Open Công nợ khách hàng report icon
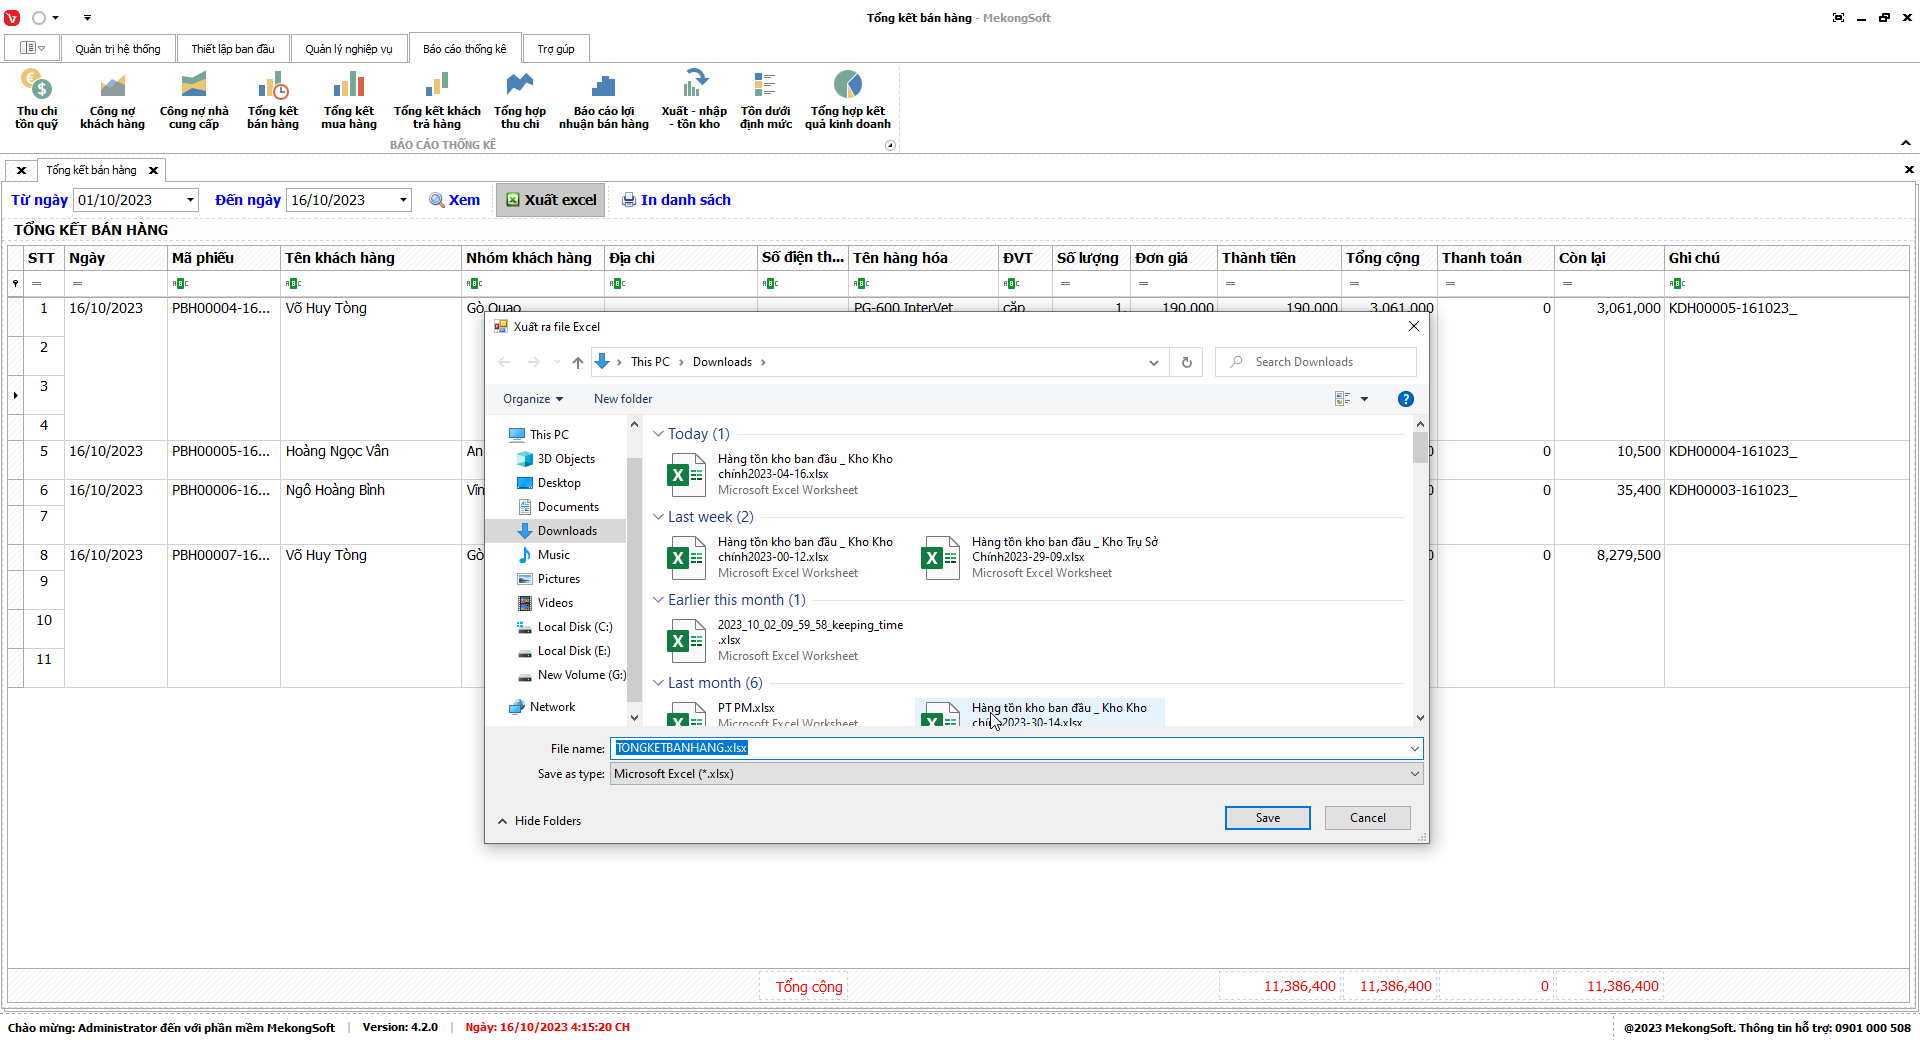The height and width of the screenshot is (1040, 1920). click(112, 100)
